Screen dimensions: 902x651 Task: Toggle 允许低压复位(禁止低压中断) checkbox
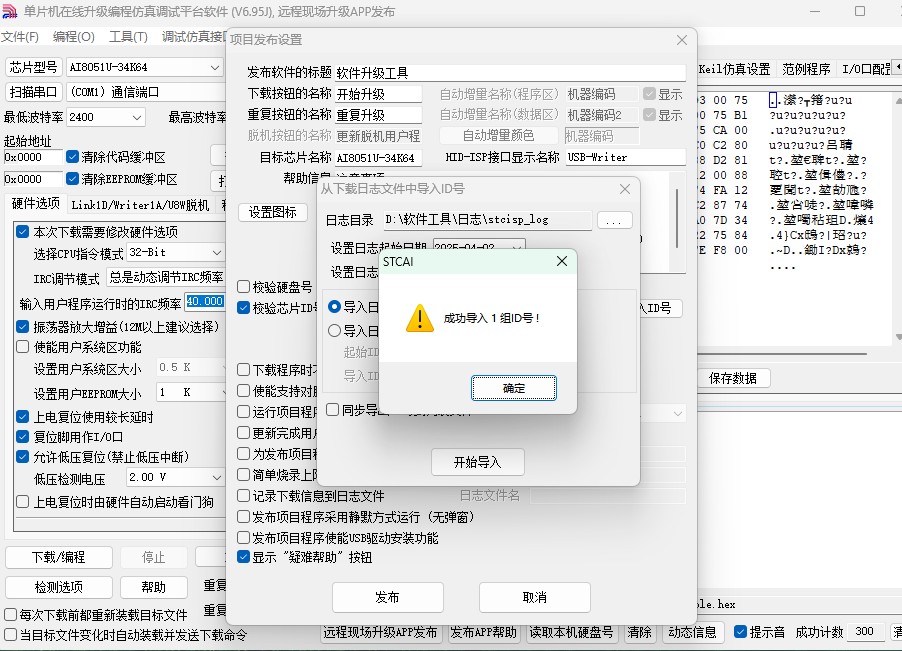22,457
